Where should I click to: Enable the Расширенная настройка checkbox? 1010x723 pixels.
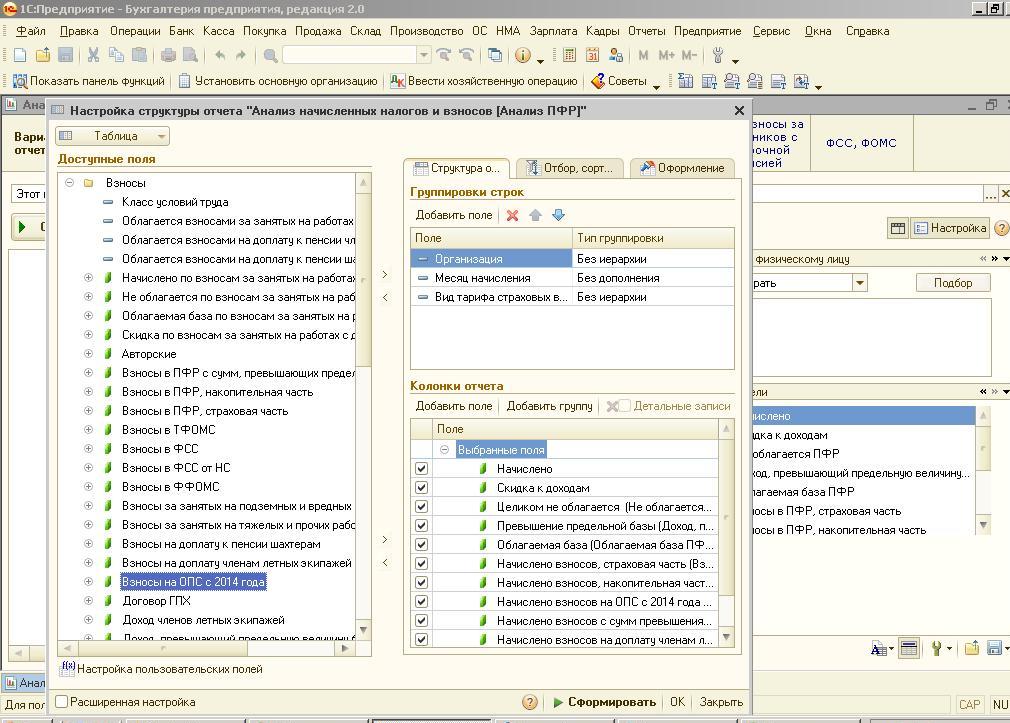click(62, 702)
